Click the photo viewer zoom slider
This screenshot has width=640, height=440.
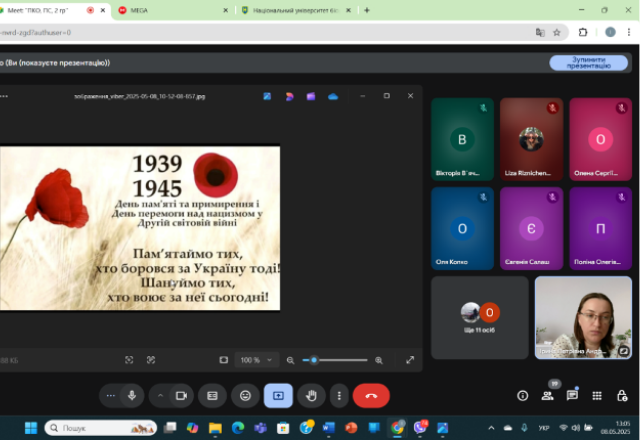335,360
